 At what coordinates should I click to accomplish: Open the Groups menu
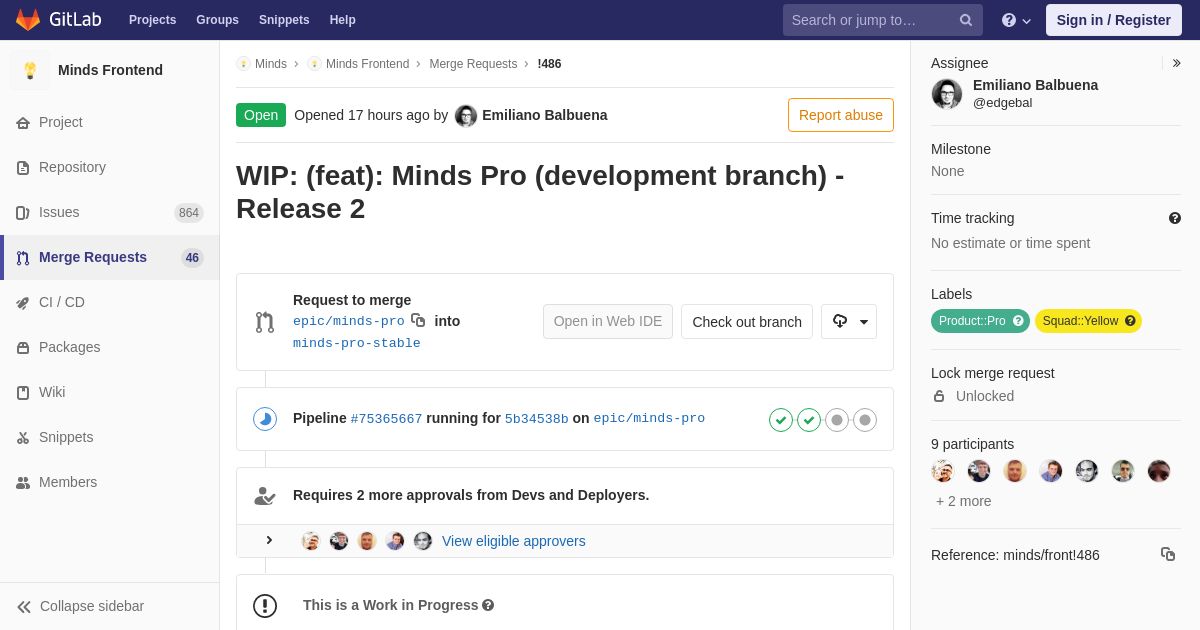pos(217,20)
